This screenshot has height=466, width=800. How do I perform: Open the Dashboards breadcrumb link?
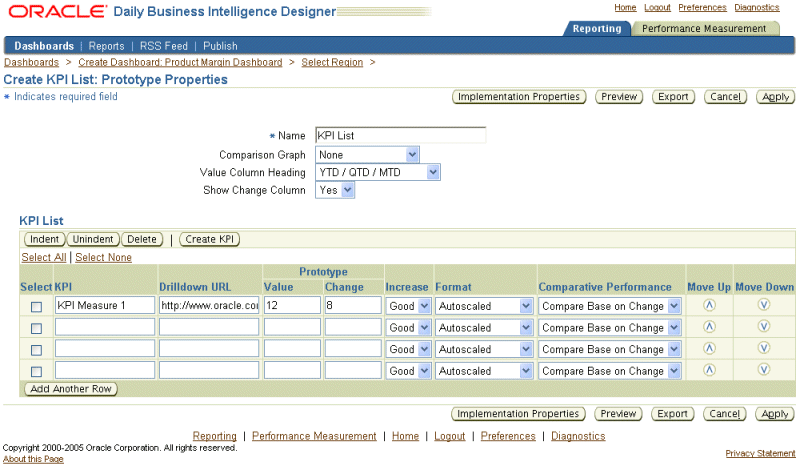31,62
